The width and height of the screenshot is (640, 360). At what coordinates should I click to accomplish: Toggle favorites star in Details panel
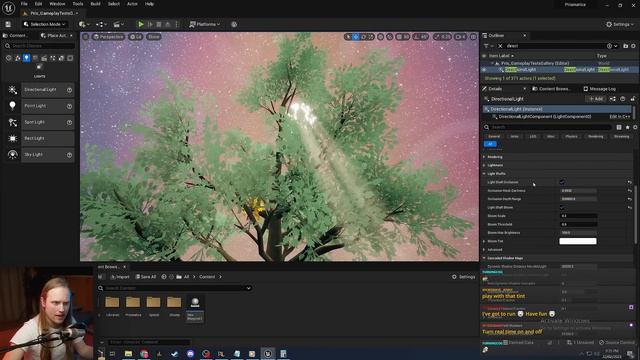[x=627, y=127]
